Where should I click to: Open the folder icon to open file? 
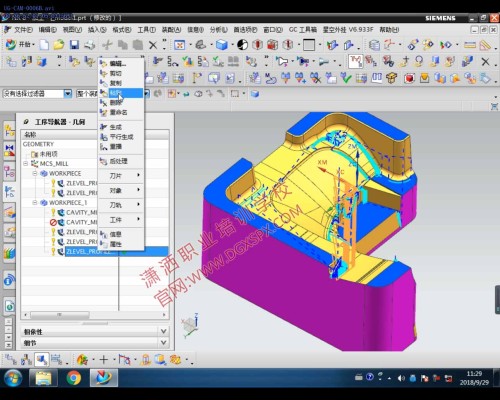[59, 44]
